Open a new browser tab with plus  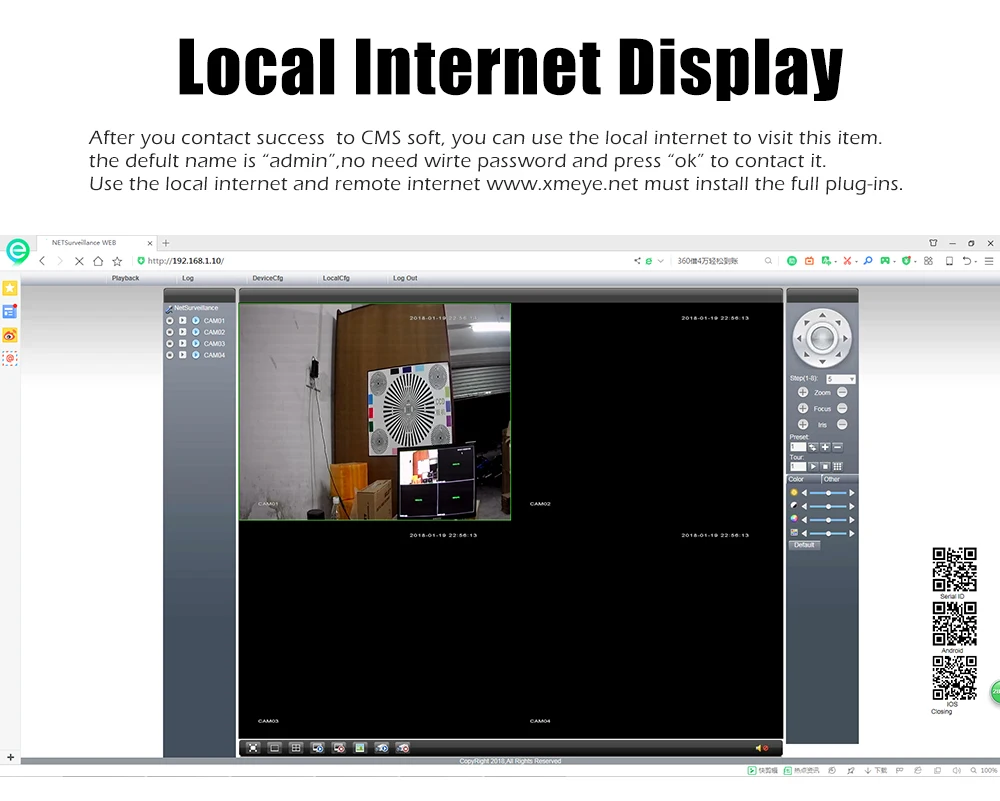pyautogui.click(x=166, y=243)
